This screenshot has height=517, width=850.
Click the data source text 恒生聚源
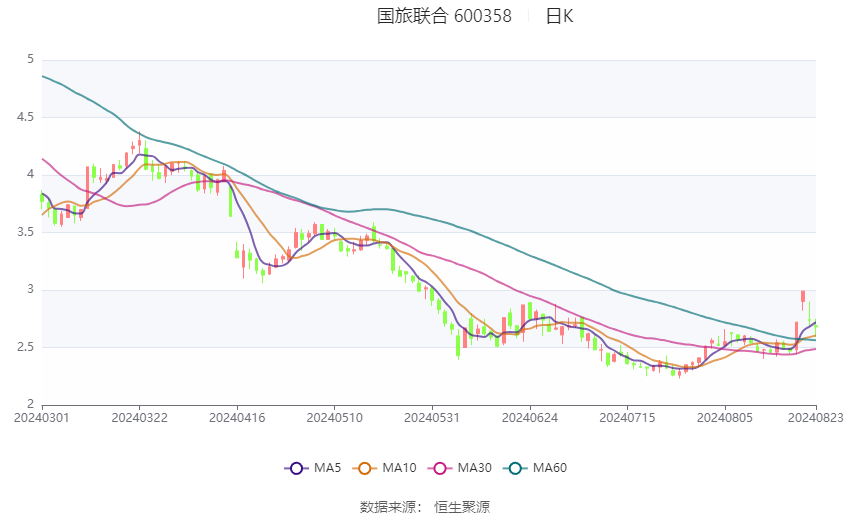[462, 507]
